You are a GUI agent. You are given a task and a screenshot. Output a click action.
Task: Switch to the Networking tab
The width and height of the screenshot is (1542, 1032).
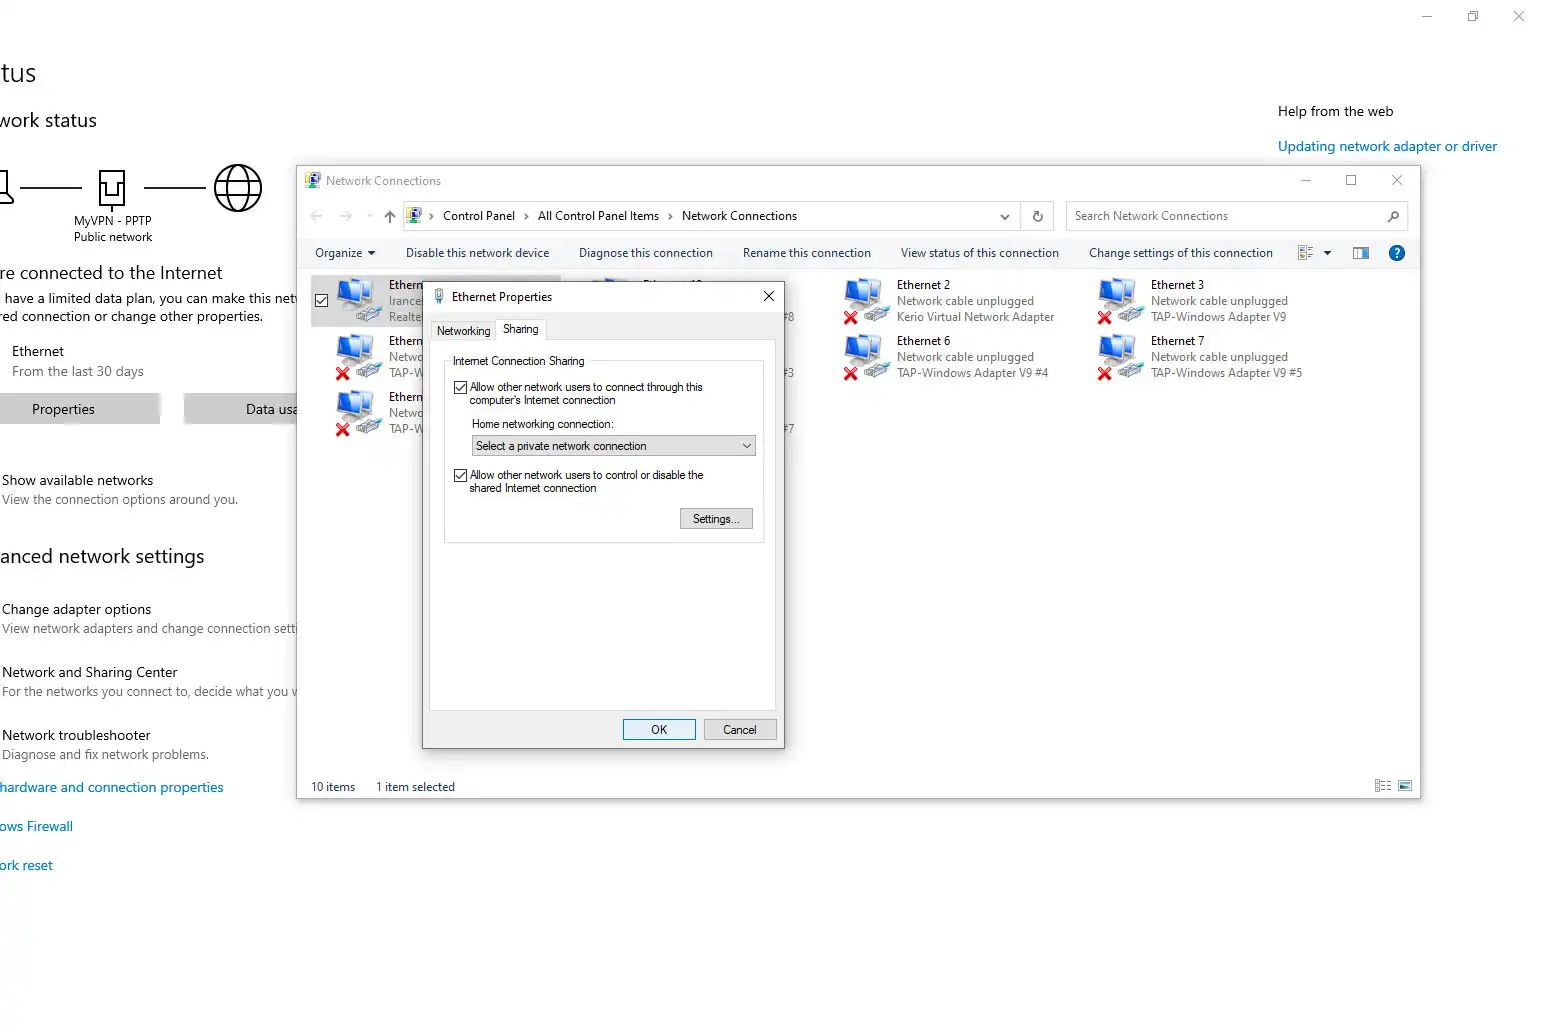(x=463, y=331)
